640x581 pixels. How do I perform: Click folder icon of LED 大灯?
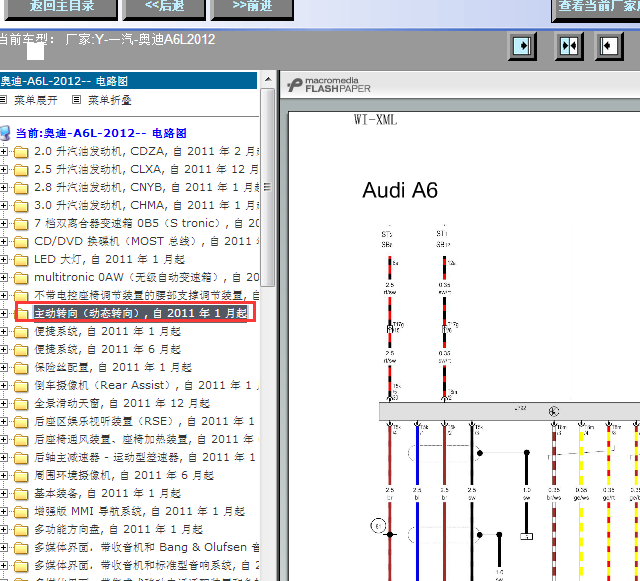(21, 260)
